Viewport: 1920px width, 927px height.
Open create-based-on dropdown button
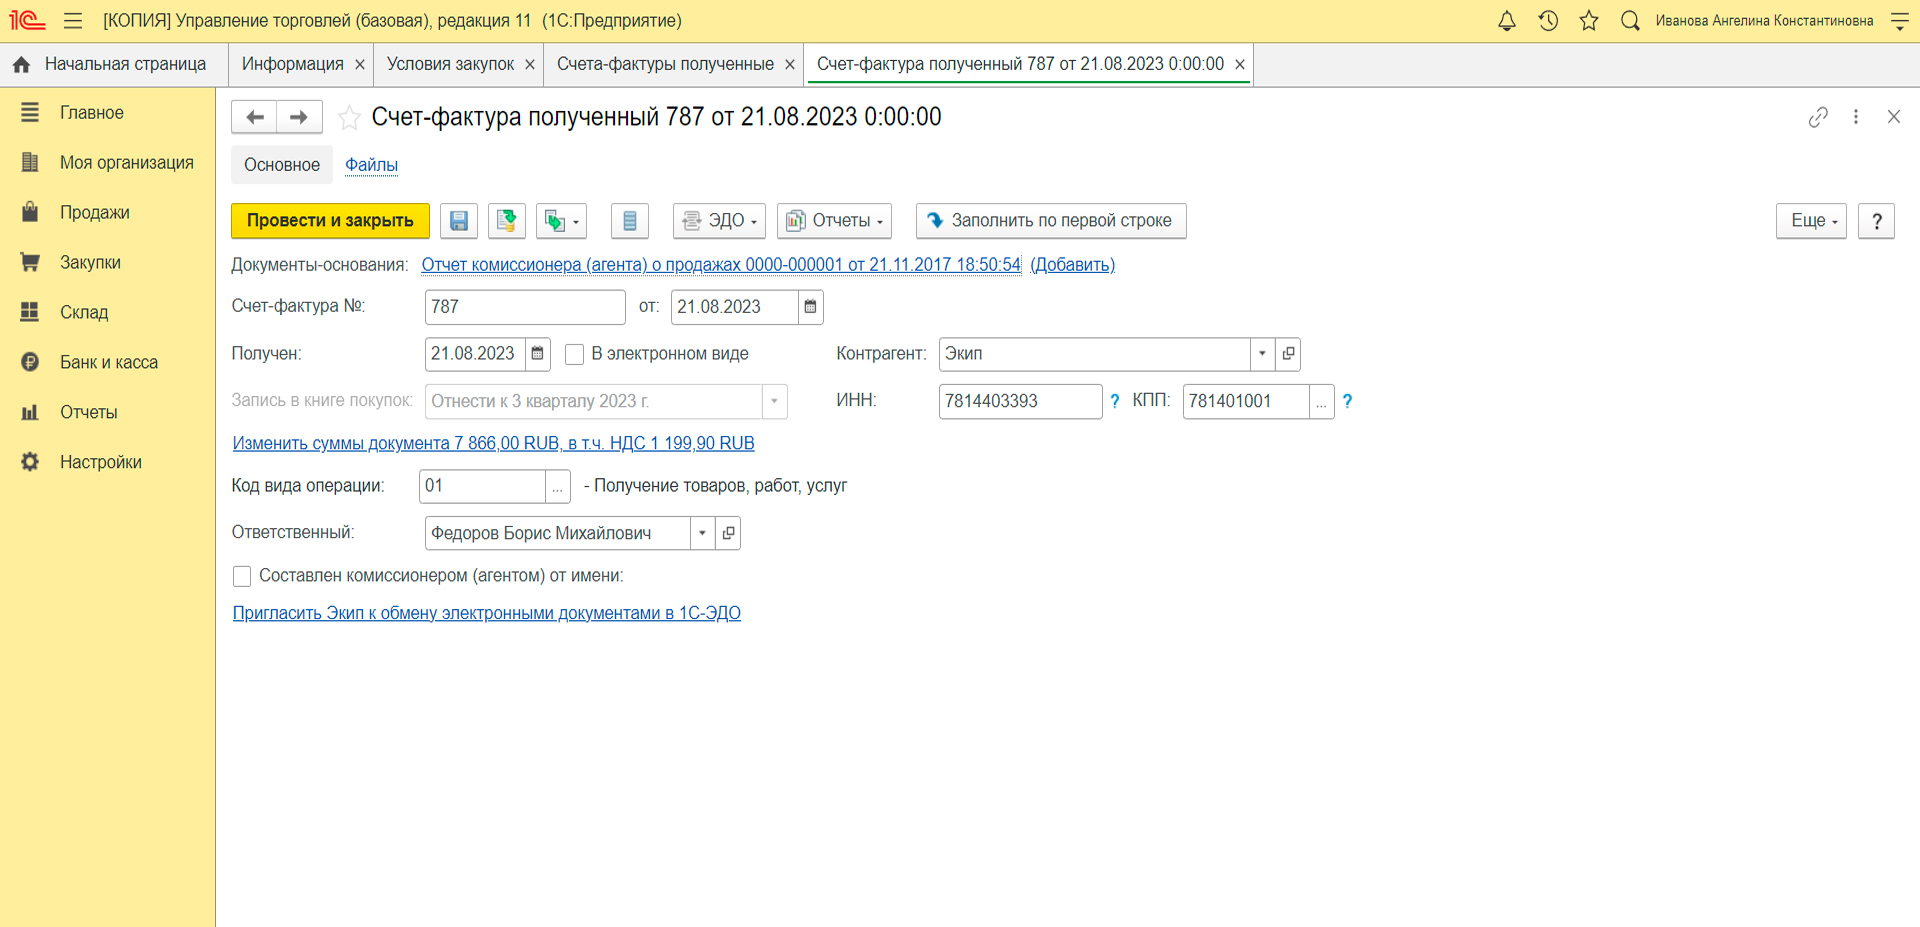click(x=561, y=221)
